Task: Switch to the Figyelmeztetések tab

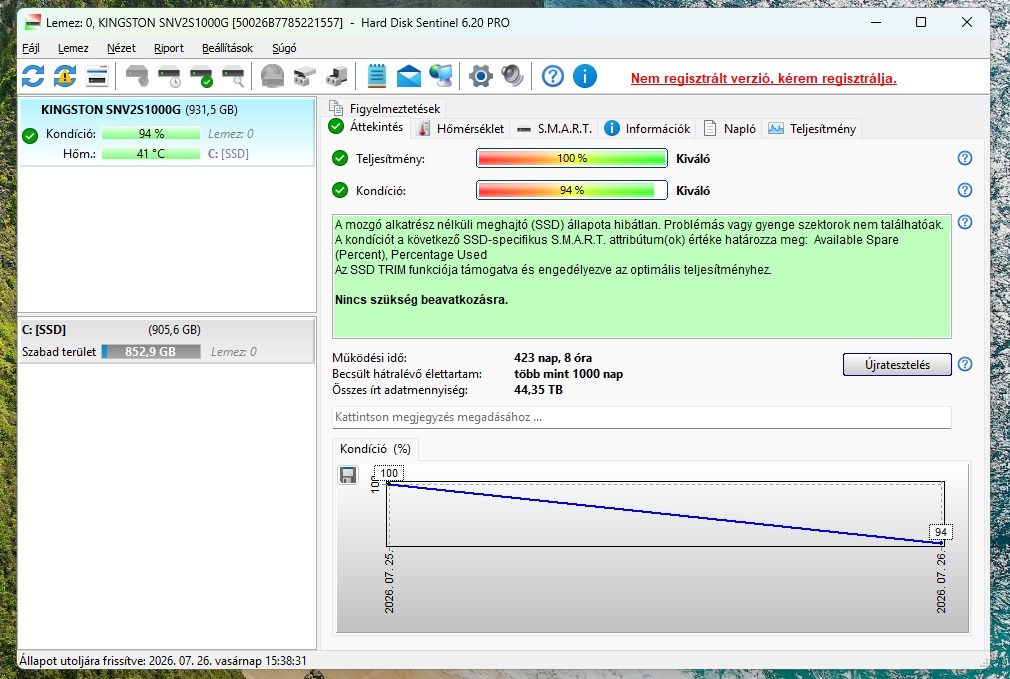Action: point(385,108)
